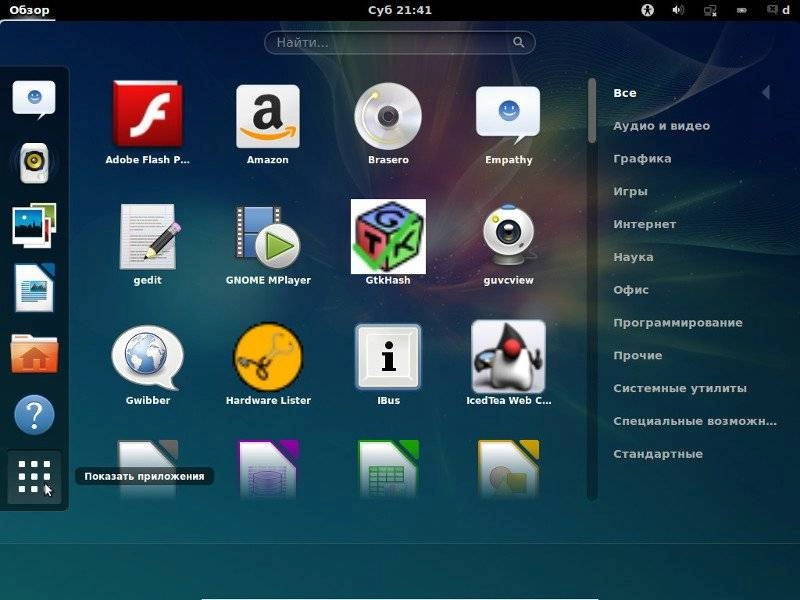Filter by Наука category

(x=633, y=257)
